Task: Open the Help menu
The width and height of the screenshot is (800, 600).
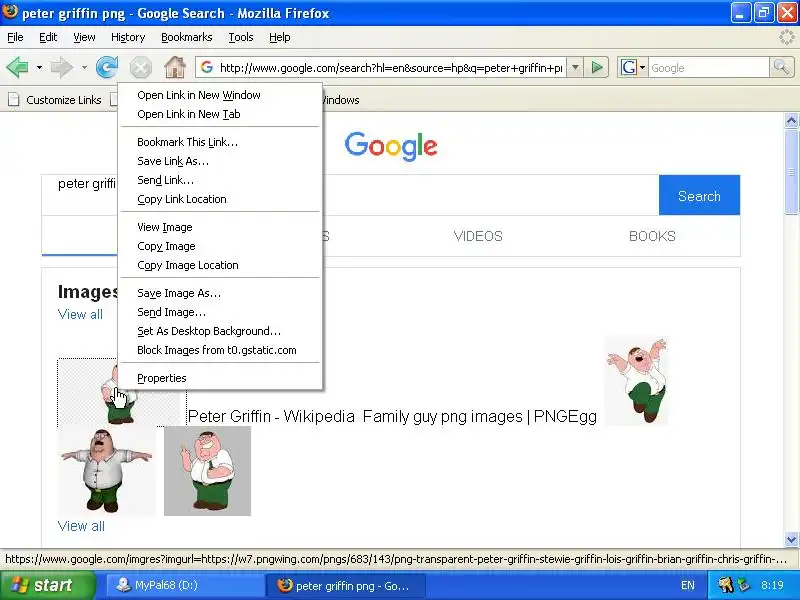Action: point(280,37)
